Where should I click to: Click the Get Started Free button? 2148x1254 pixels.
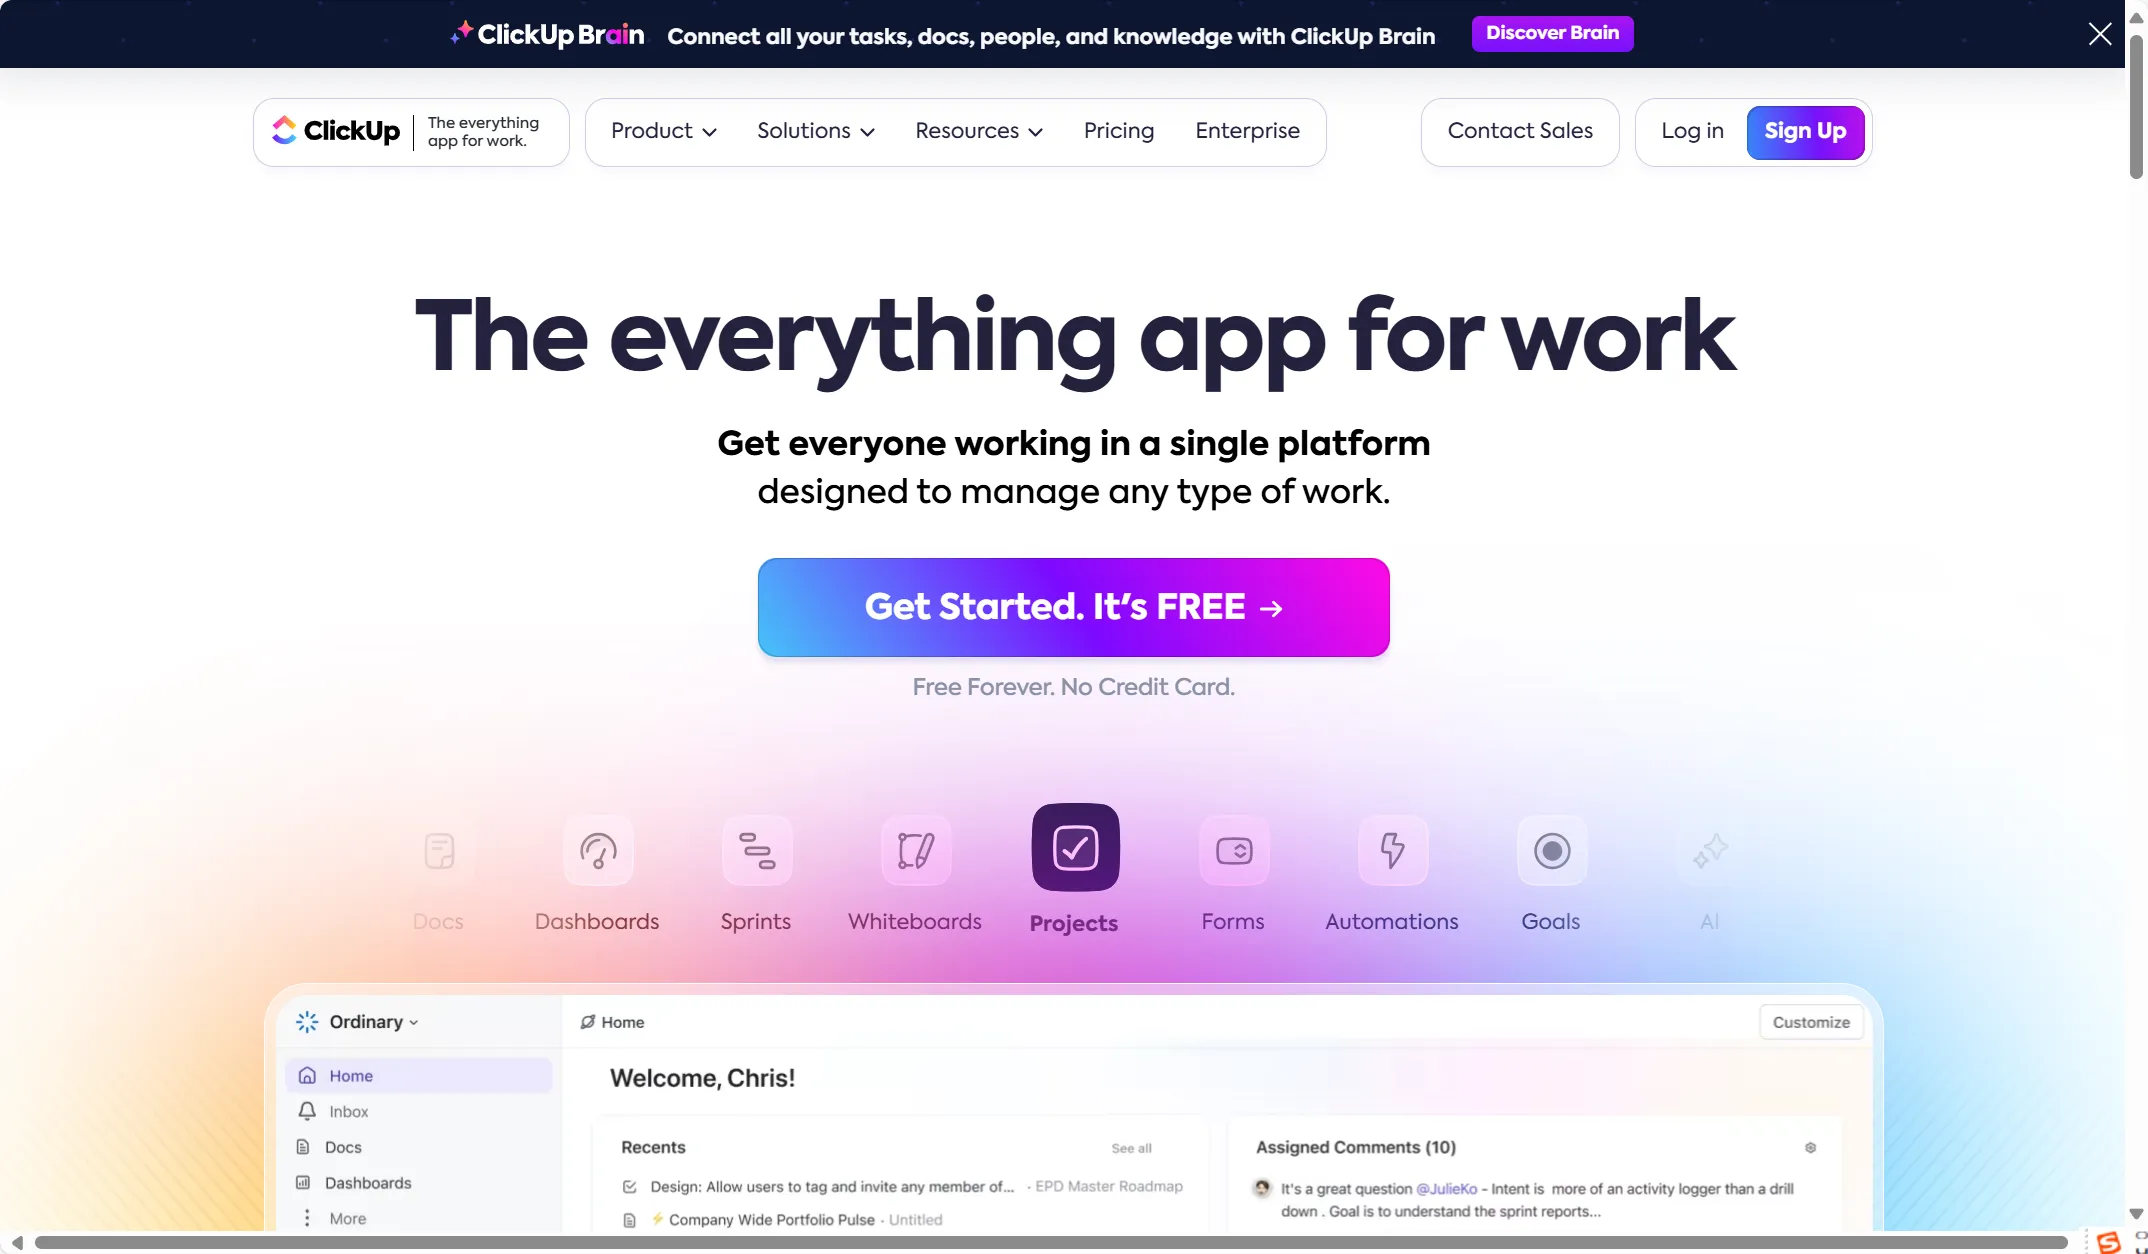coord(1073,606)
